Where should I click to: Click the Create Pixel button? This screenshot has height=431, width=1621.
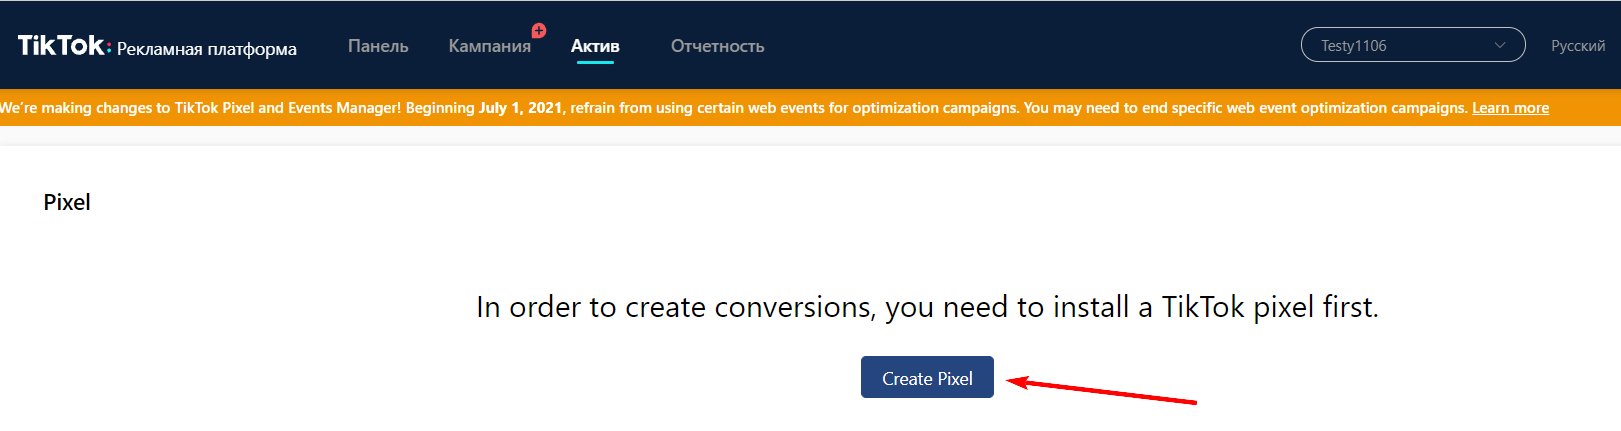927,377
